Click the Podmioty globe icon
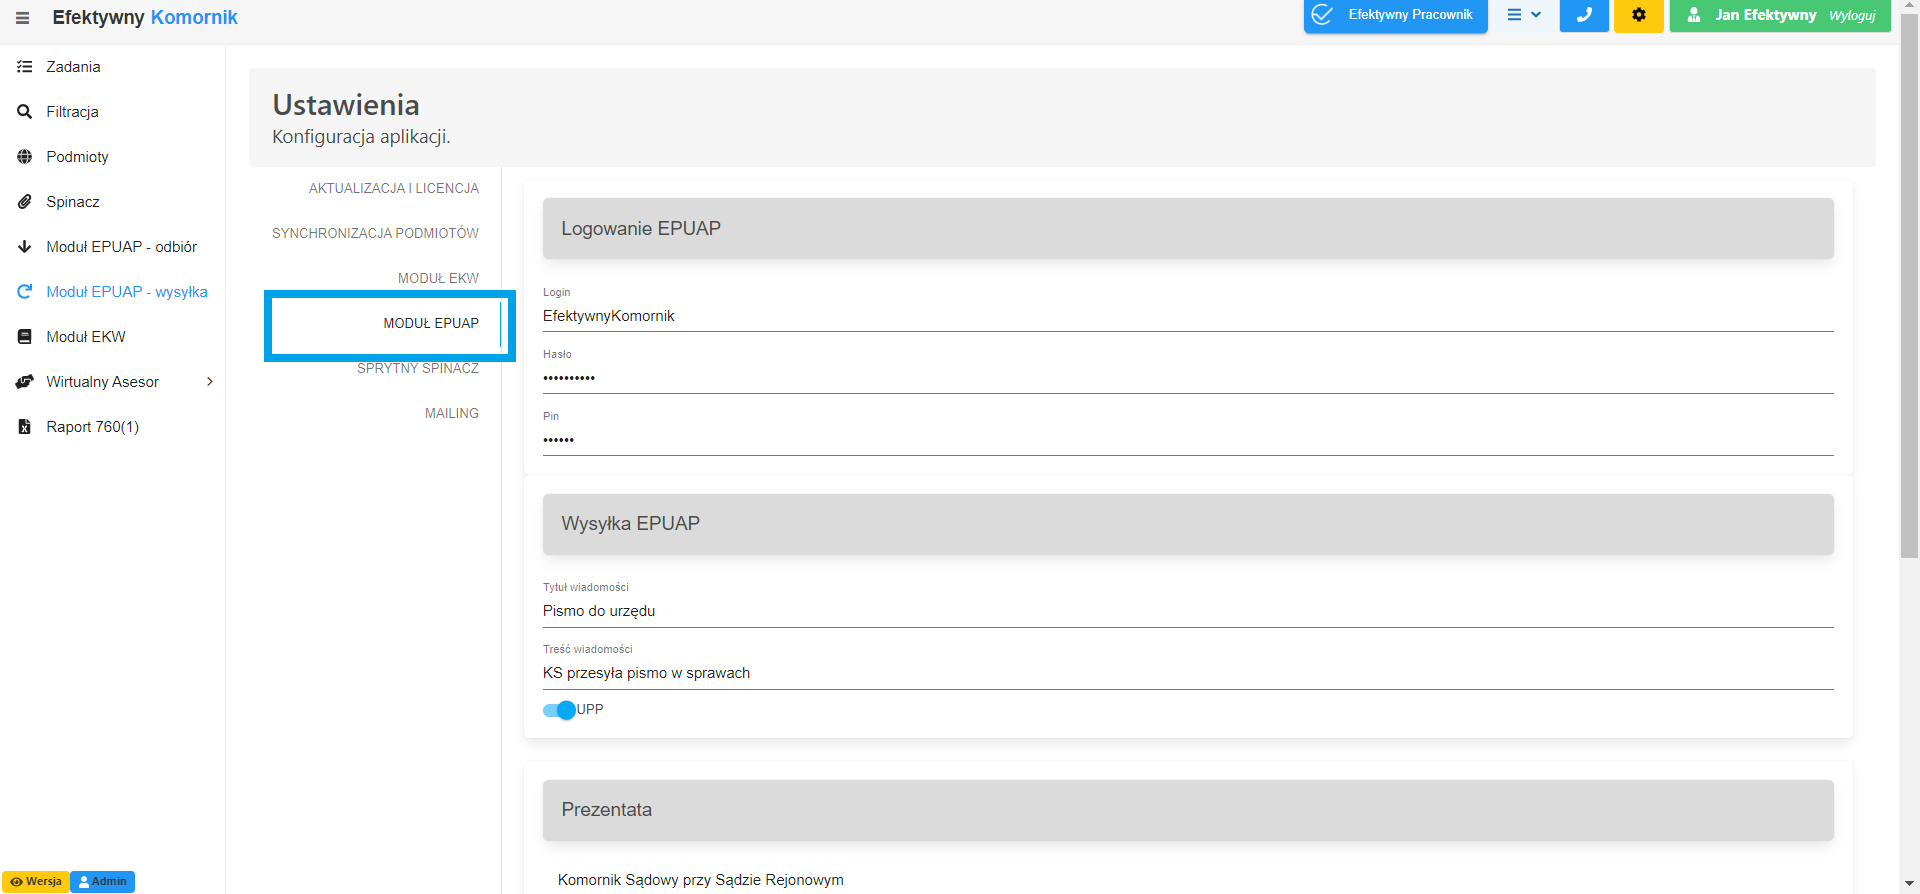 (25, 157)
